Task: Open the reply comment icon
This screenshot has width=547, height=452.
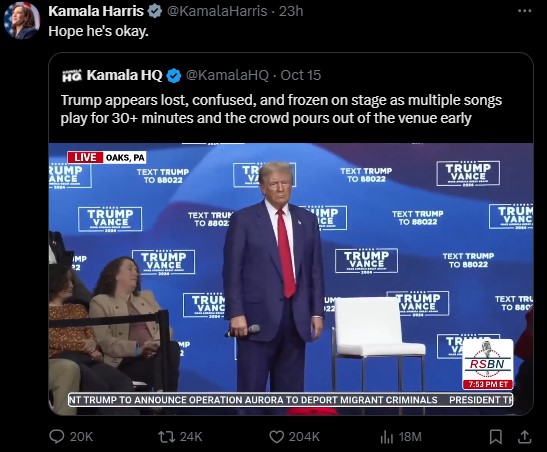Action: [57, 436]
